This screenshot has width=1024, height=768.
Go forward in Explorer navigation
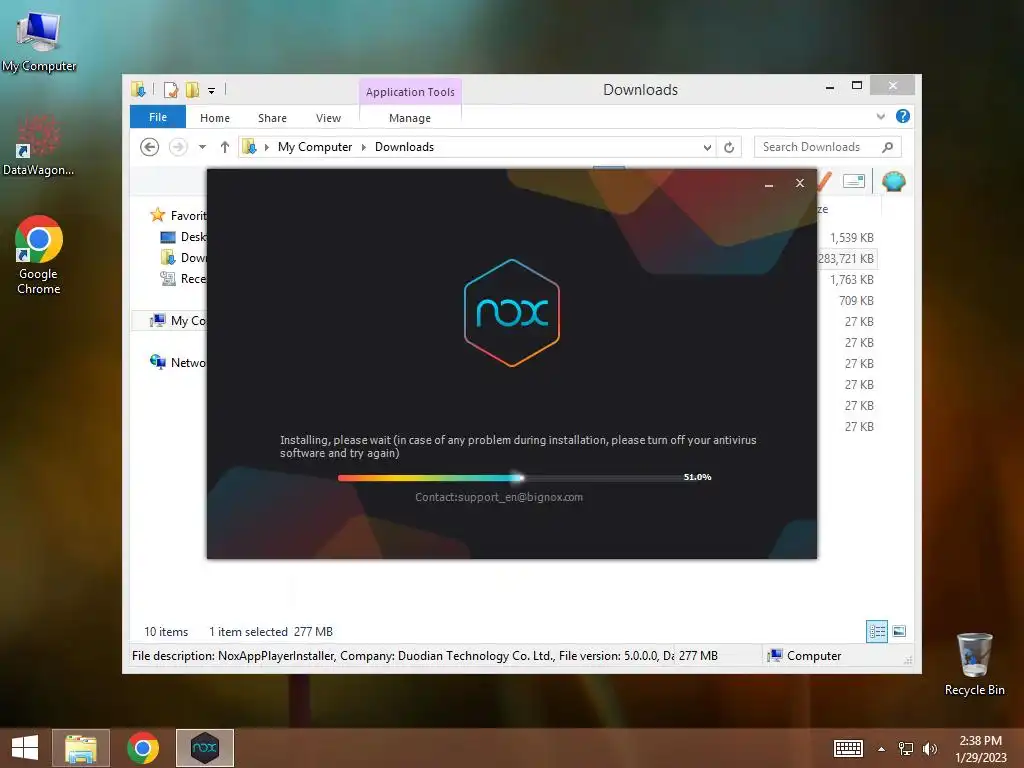click(178, 147)
